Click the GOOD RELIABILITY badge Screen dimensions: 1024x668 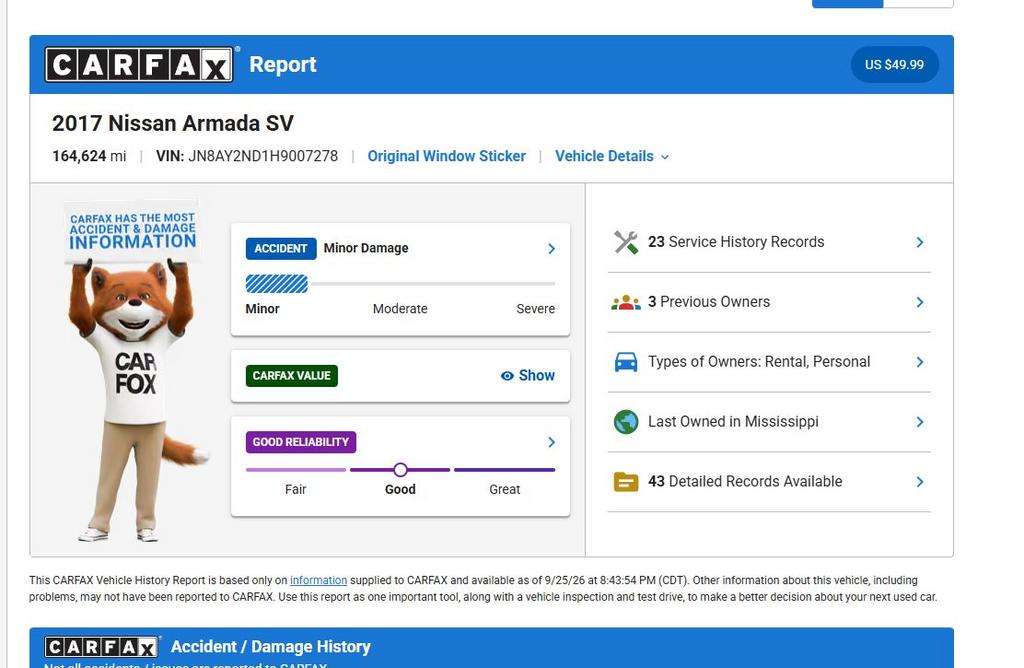coord(301,442)
